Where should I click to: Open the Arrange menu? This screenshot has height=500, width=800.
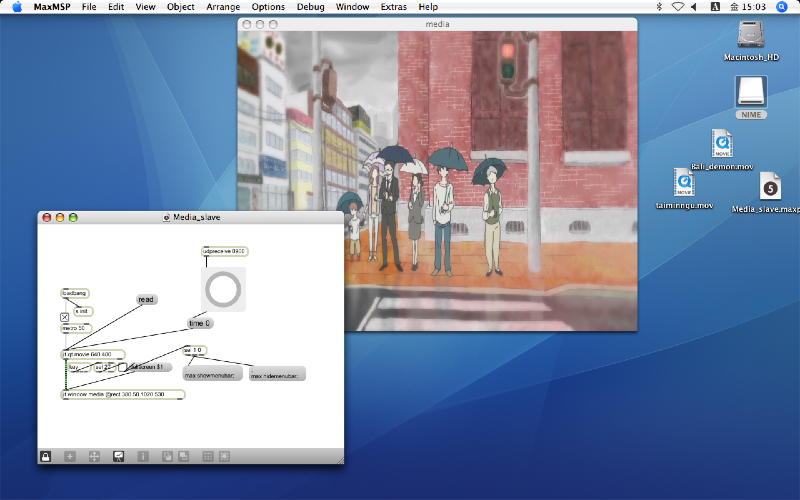tap(223, 7)
